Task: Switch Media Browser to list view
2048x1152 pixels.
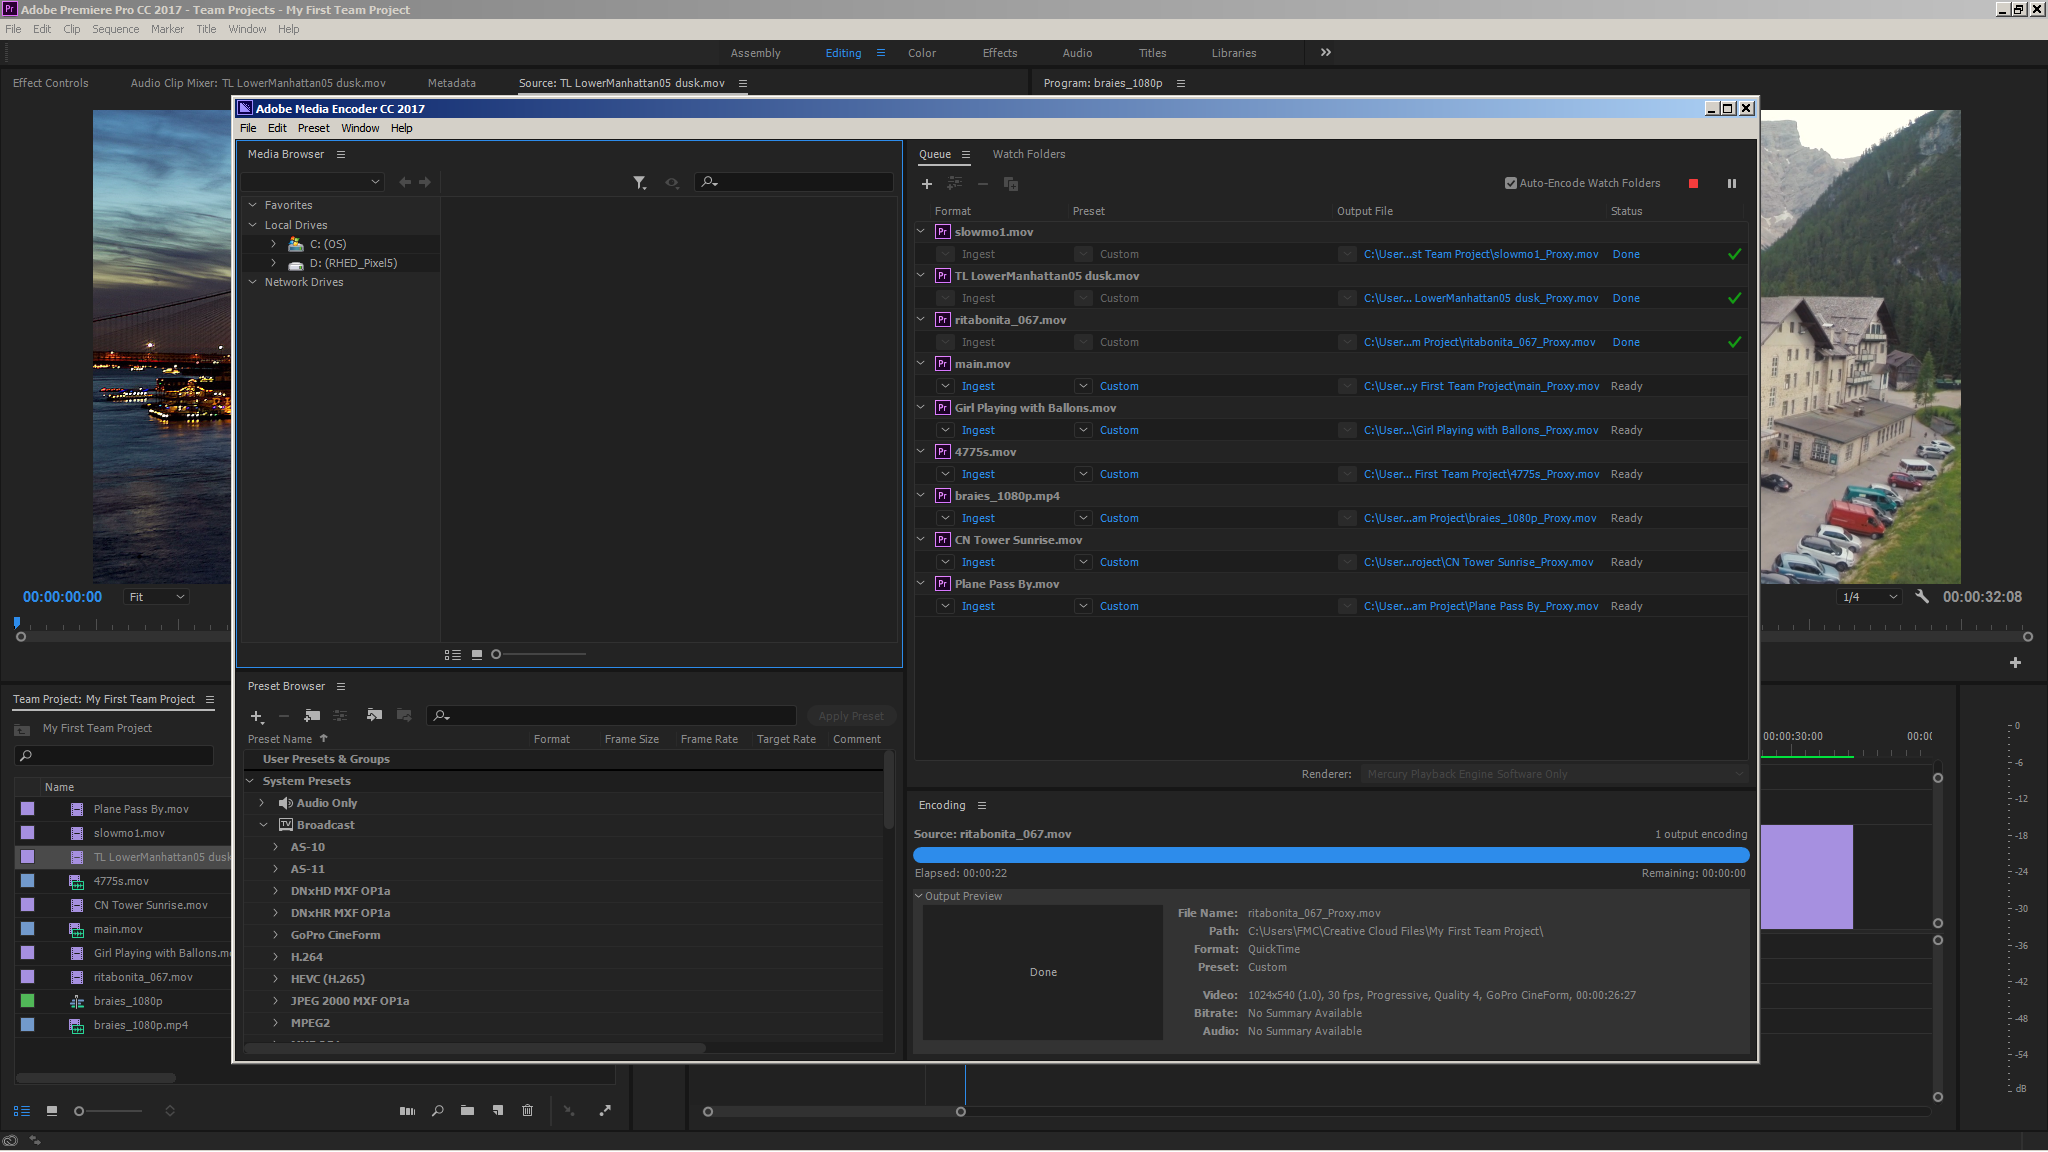Action: [453, 655]
